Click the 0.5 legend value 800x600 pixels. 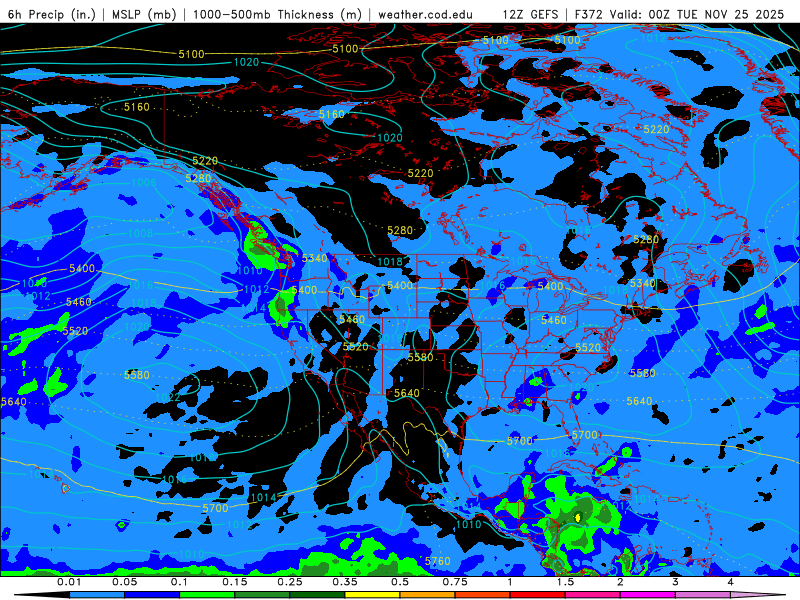tap(400, 582)
